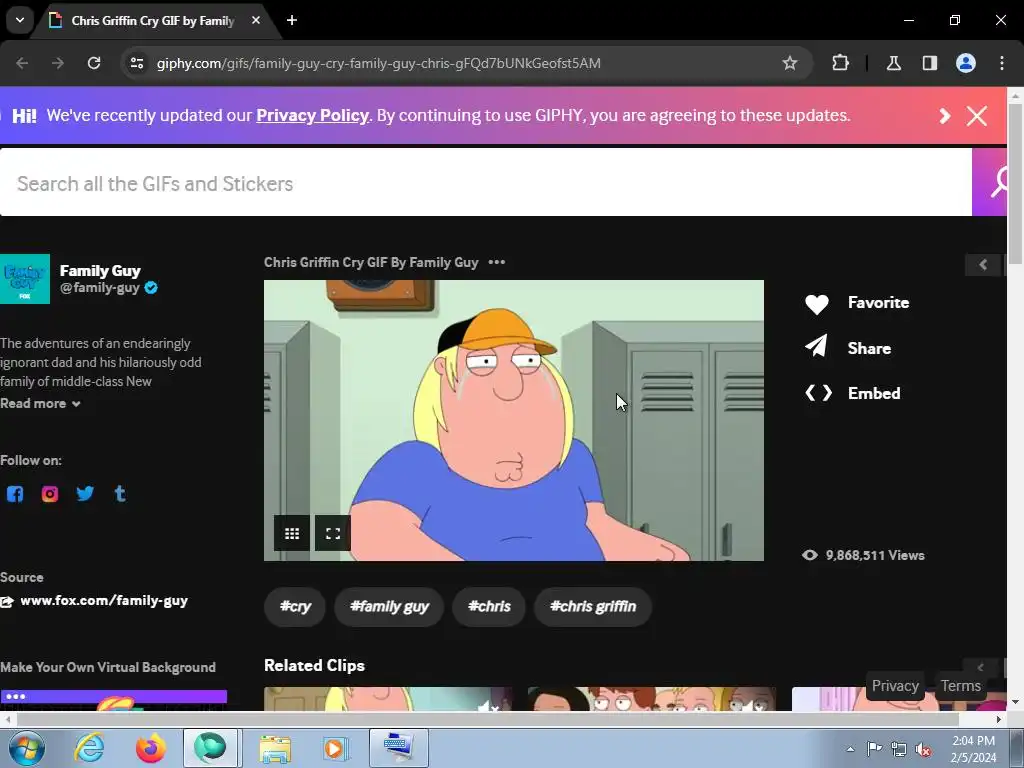Expand the Read more description
Screen dimensions: 1024x768
point(40,404)
